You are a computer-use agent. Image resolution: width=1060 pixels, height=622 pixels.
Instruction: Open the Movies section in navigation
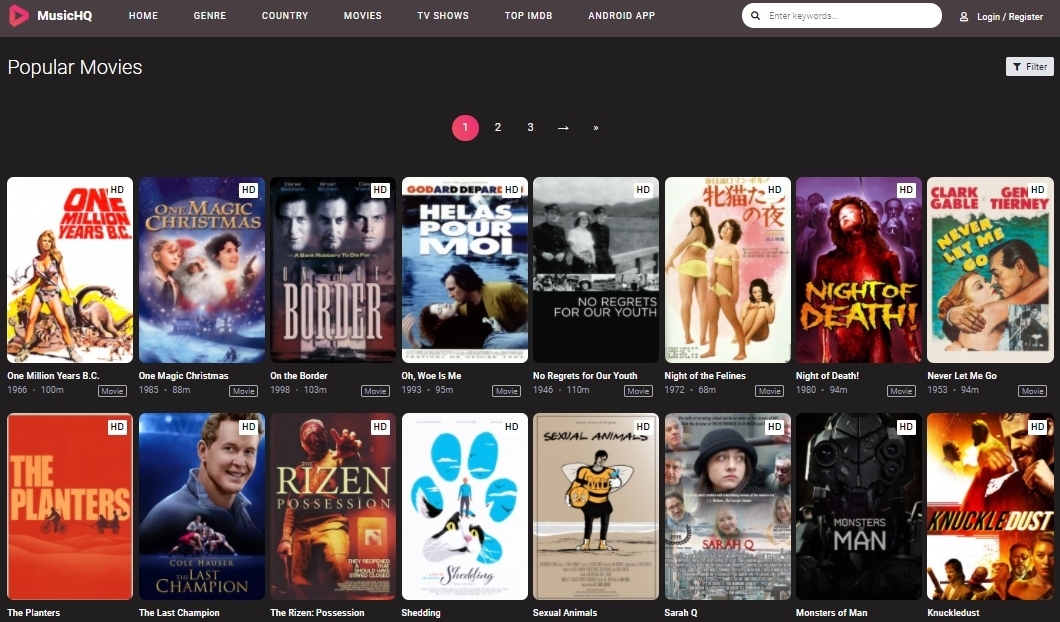click(x=362, y=16)
